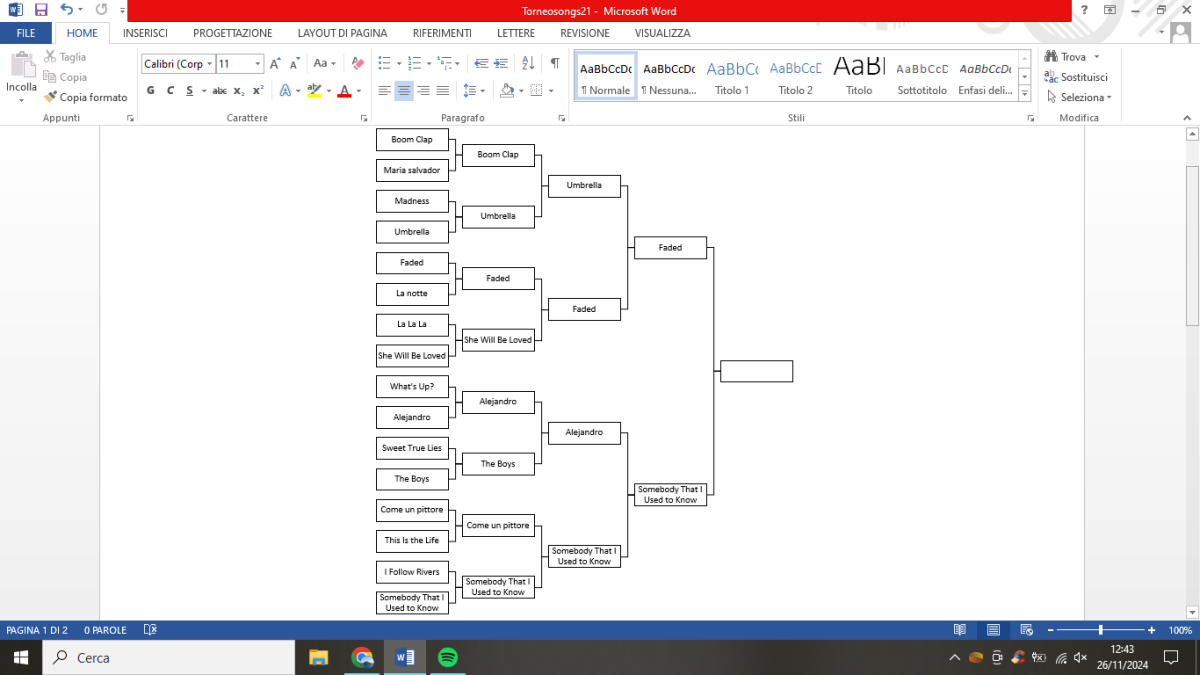Expand the font size dropdown
This screenshot has width=1200, height=675.
coord(258,64)
